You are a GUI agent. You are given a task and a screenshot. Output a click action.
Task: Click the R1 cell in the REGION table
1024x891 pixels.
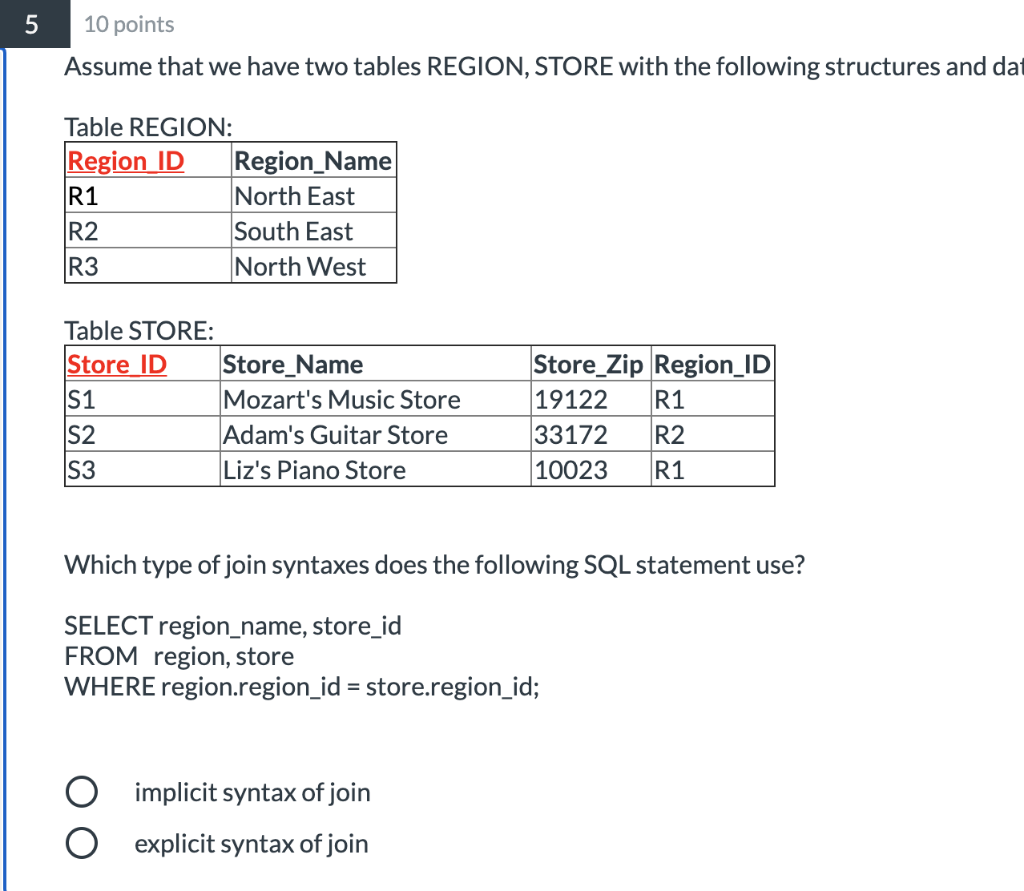(x=80, y=196)
